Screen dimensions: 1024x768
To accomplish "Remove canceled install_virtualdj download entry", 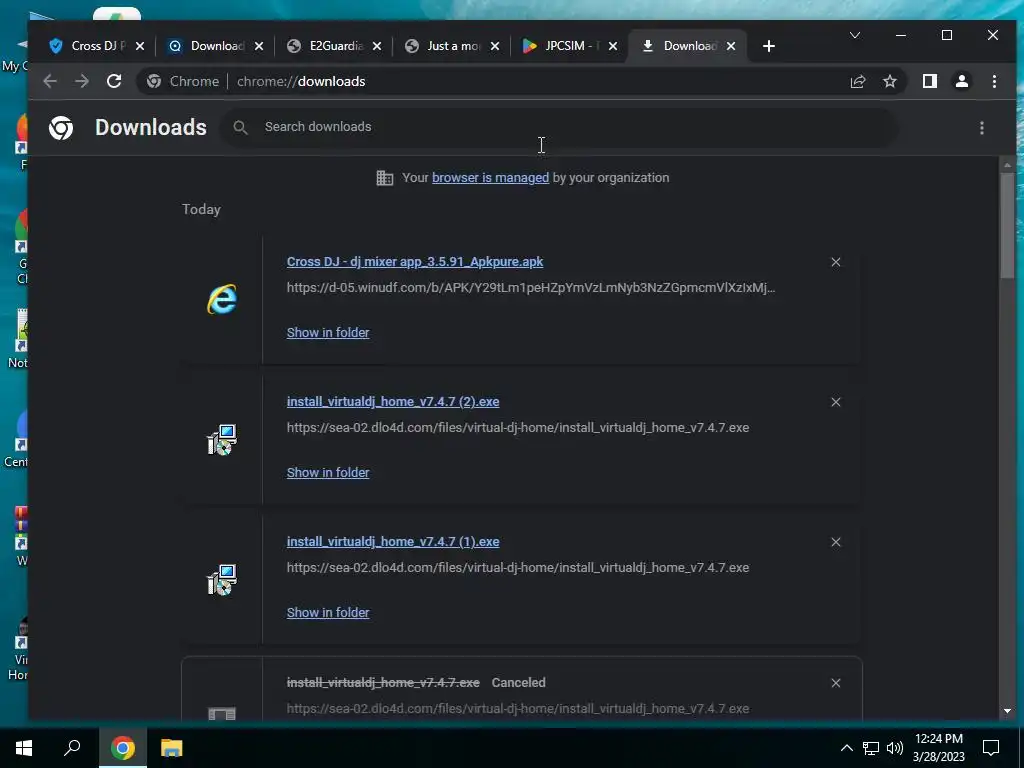I will pyautogui.click(x=835, y=682).
